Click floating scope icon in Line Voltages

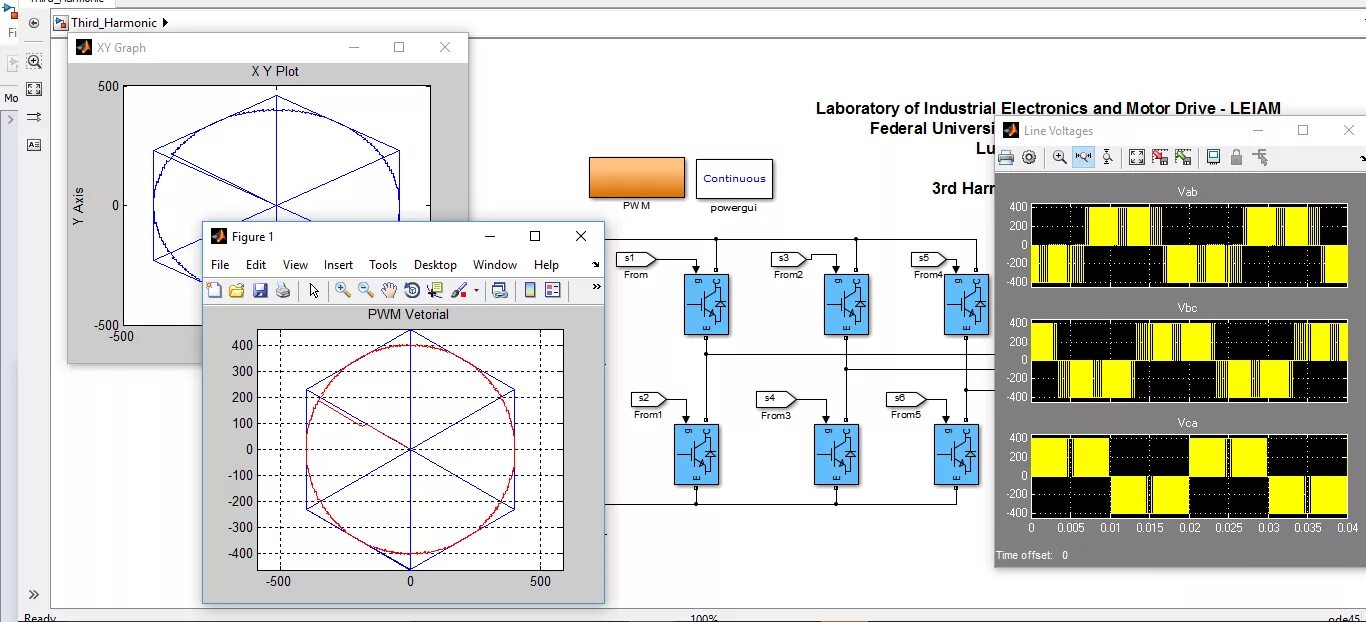click(1213, 157)
